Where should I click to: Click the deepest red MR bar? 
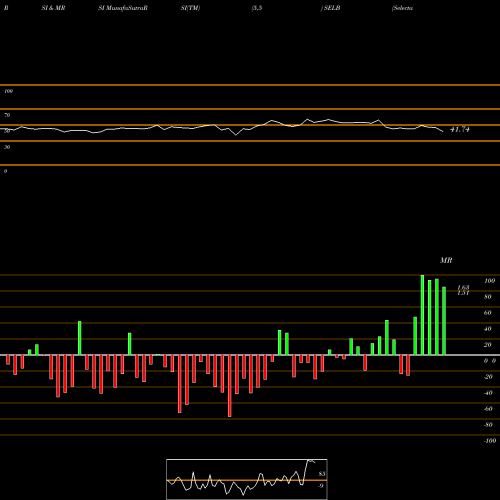pyautogui.click(x=230, y=386)
